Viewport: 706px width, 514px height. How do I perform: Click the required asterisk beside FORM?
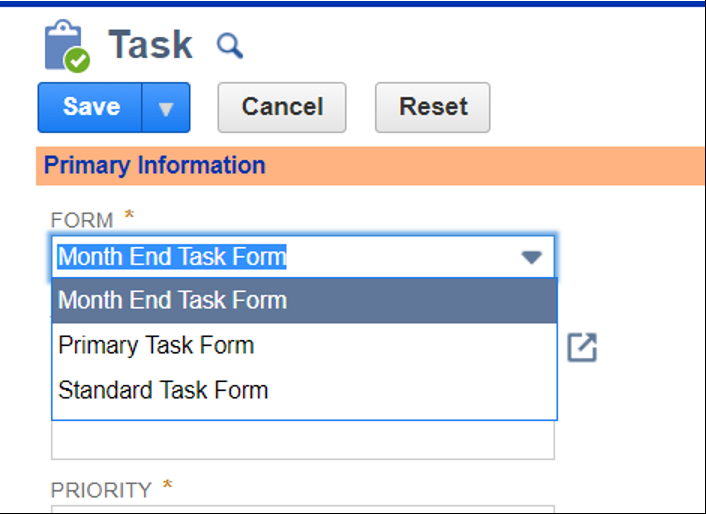129,217
